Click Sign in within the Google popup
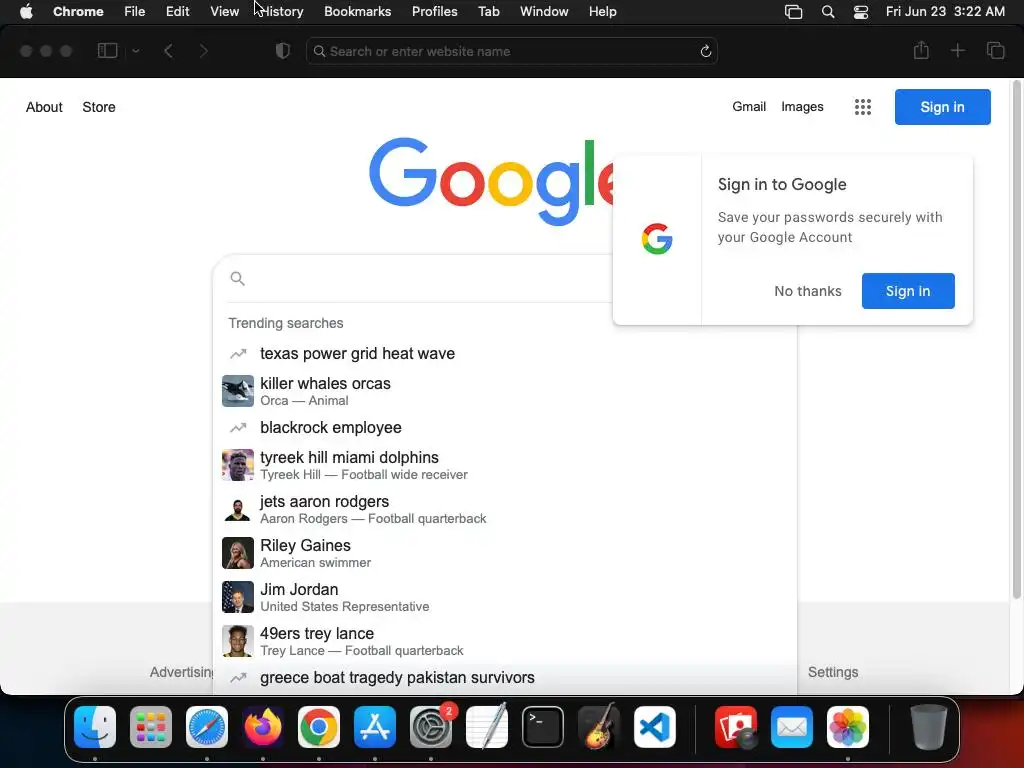Viewport: 1024px width, 768px height. coord(908,291)
